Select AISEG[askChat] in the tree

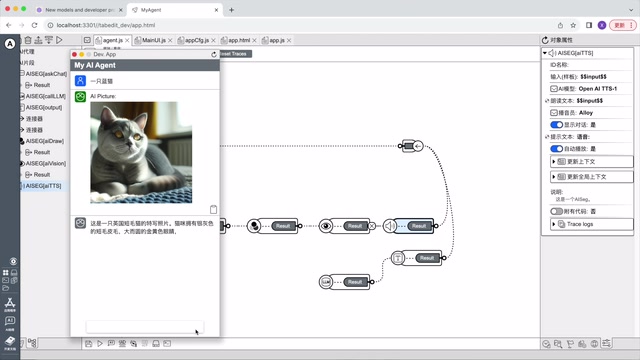coord(46,74)
